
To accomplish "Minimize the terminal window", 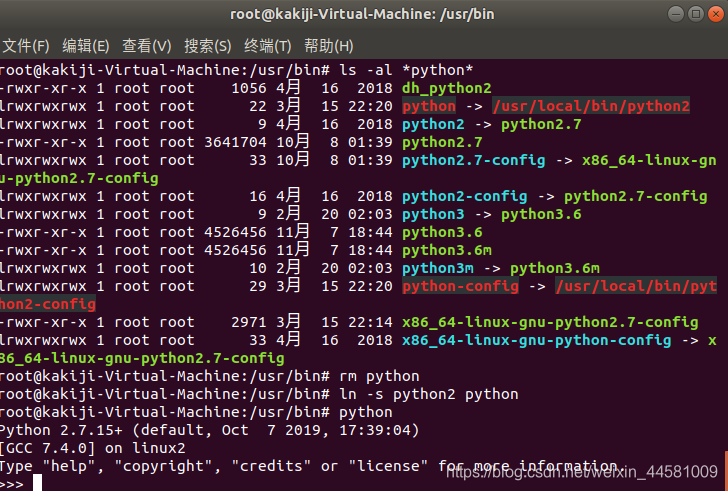I will (x=676, y=14).
